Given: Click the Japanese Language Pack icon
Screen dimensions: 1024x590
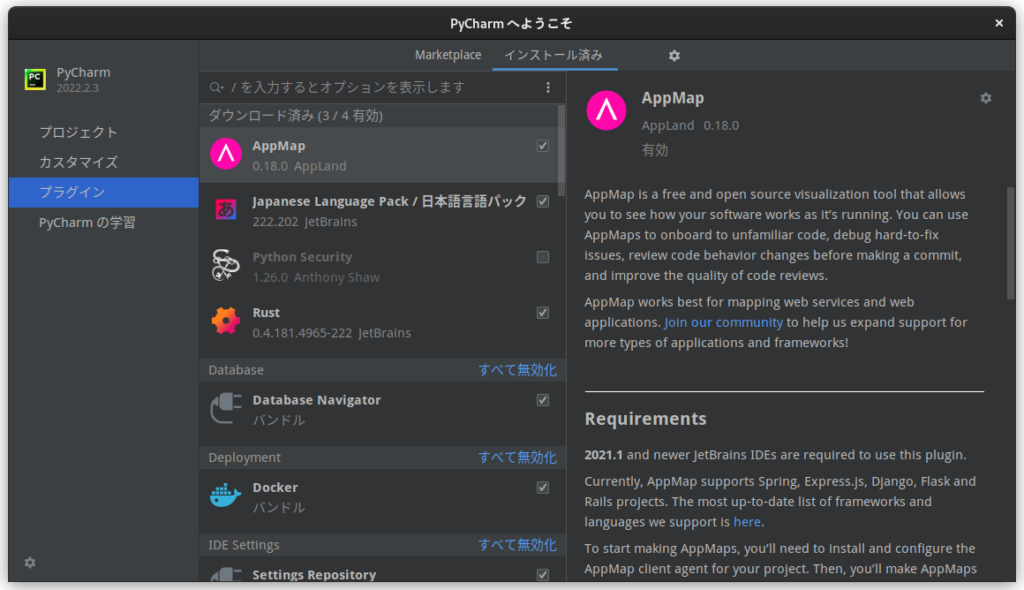Looking at the screenshot, I should 226,210.
